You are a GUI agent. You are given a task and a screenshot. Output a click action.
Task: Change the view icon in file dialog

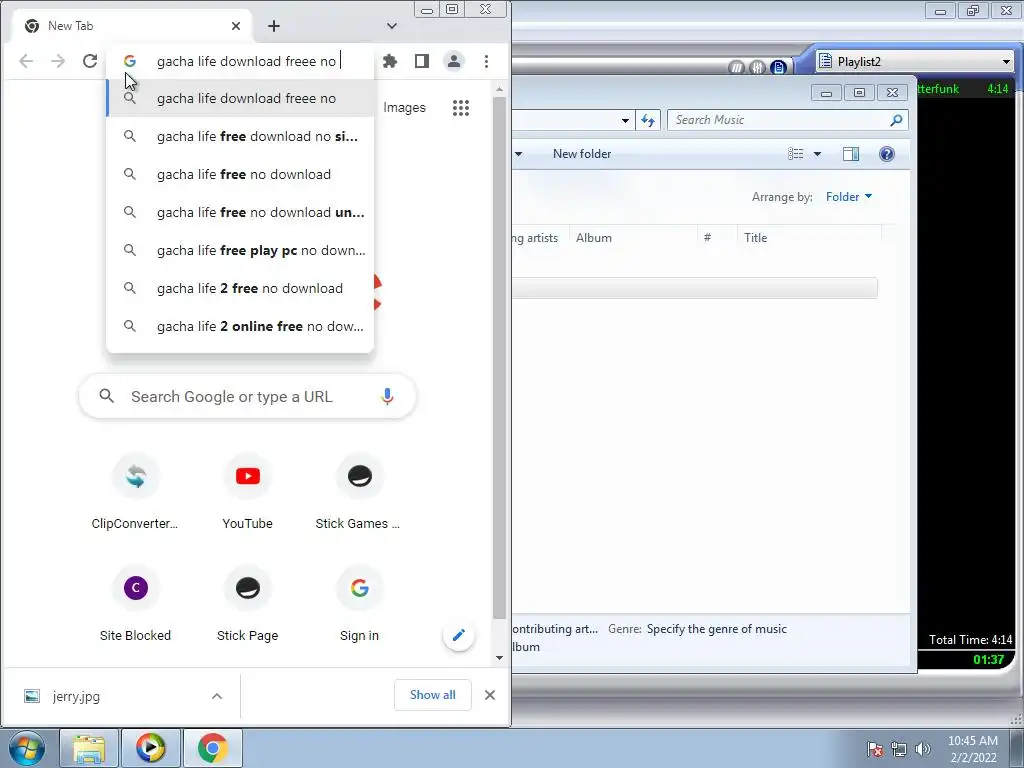[795, 154]
